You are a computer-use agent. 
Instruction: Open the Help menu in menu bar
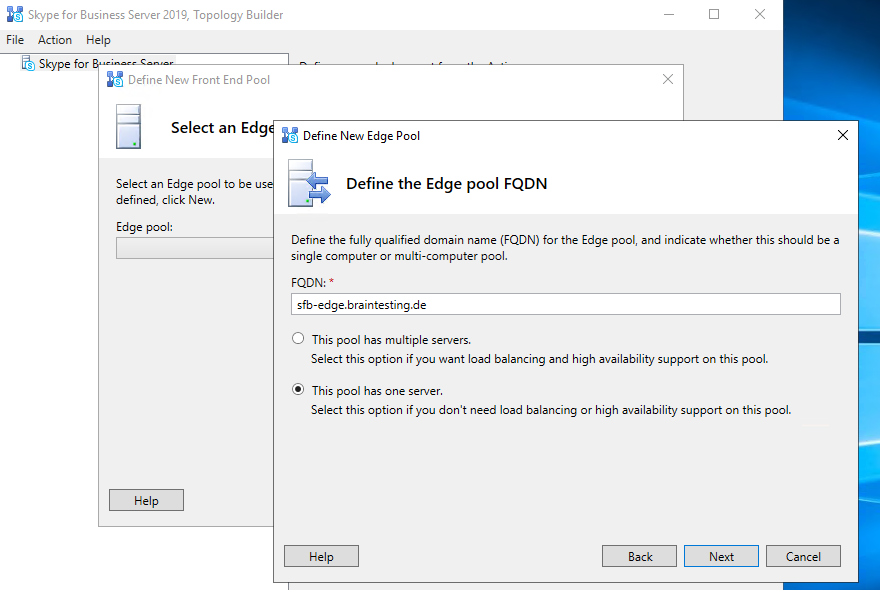(98, 40)
